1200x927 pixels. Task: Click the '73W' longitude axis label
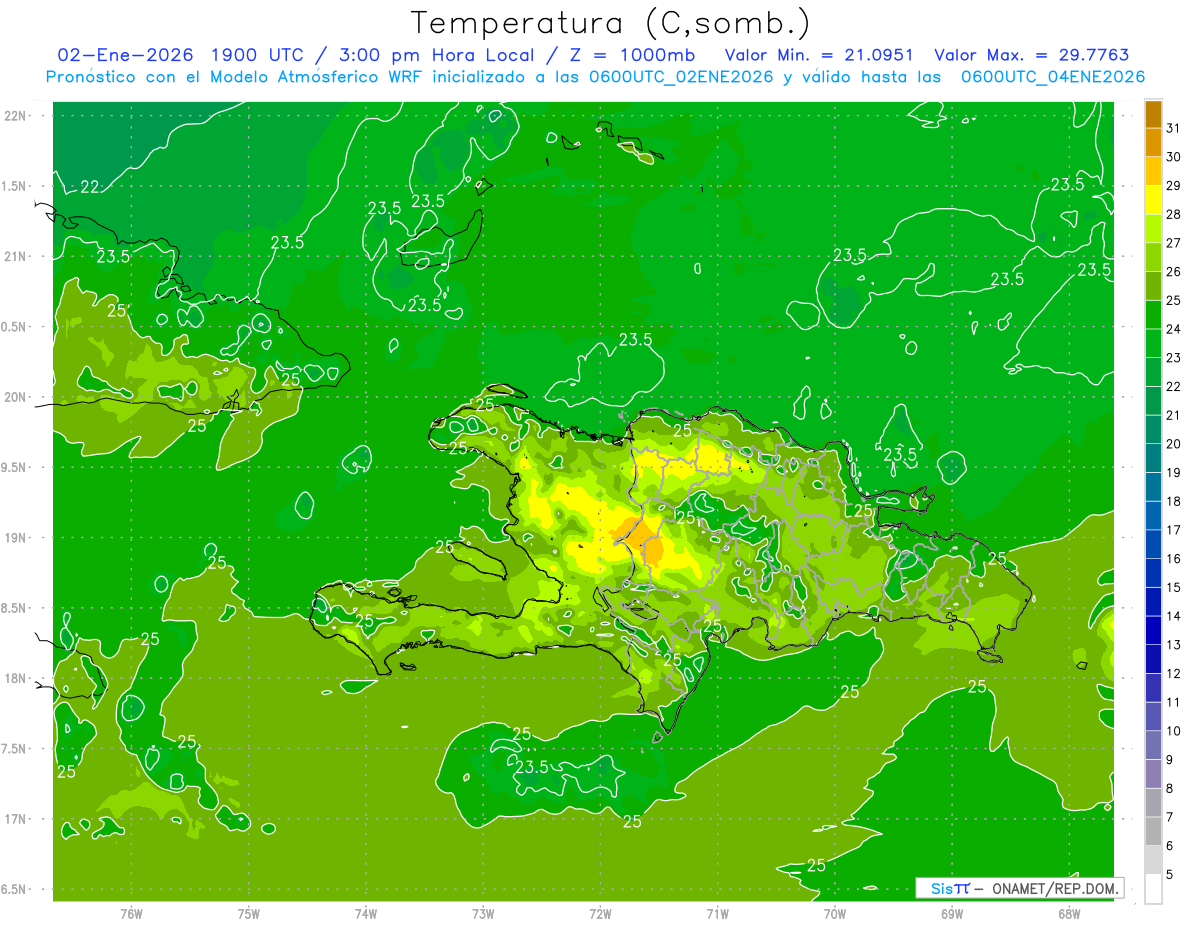(483, 913)
